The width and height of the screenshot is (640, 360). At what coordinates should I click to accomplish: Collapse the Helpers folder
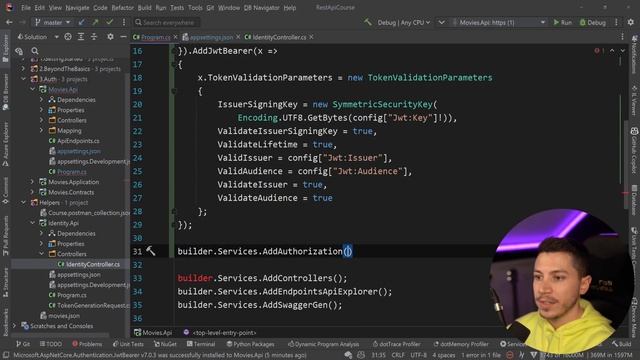pyautogui.click(x=23, y=202)
